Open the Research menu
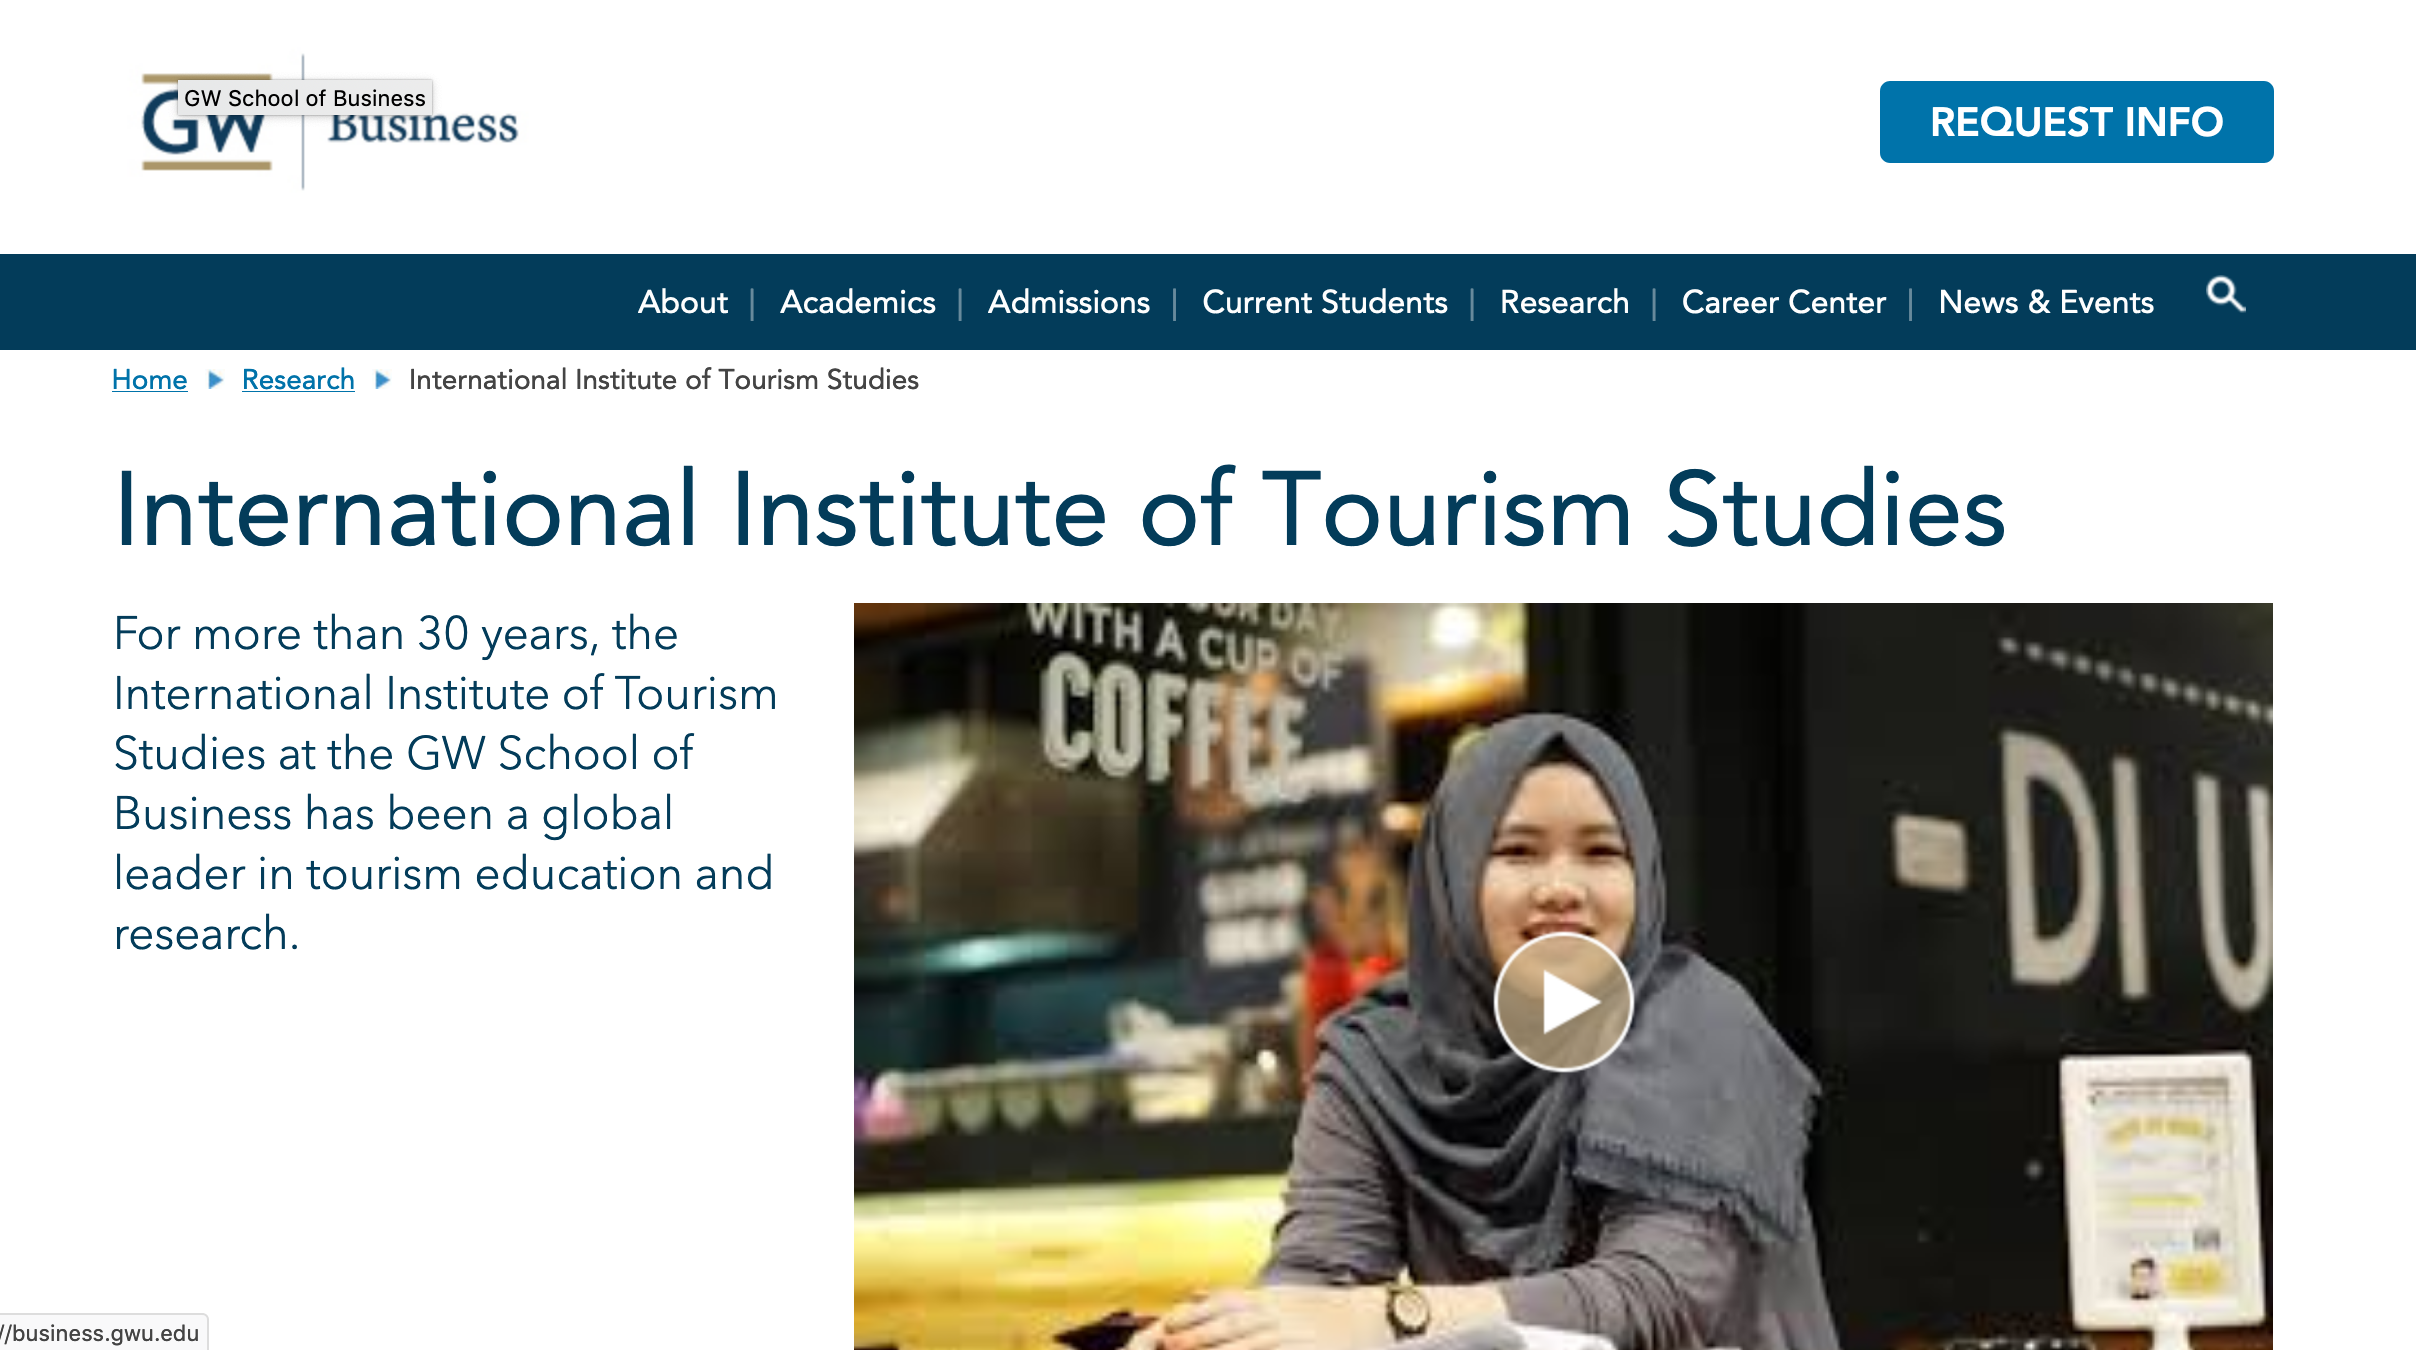Screen dimensions: 2416x1350 click(1563, 302)
